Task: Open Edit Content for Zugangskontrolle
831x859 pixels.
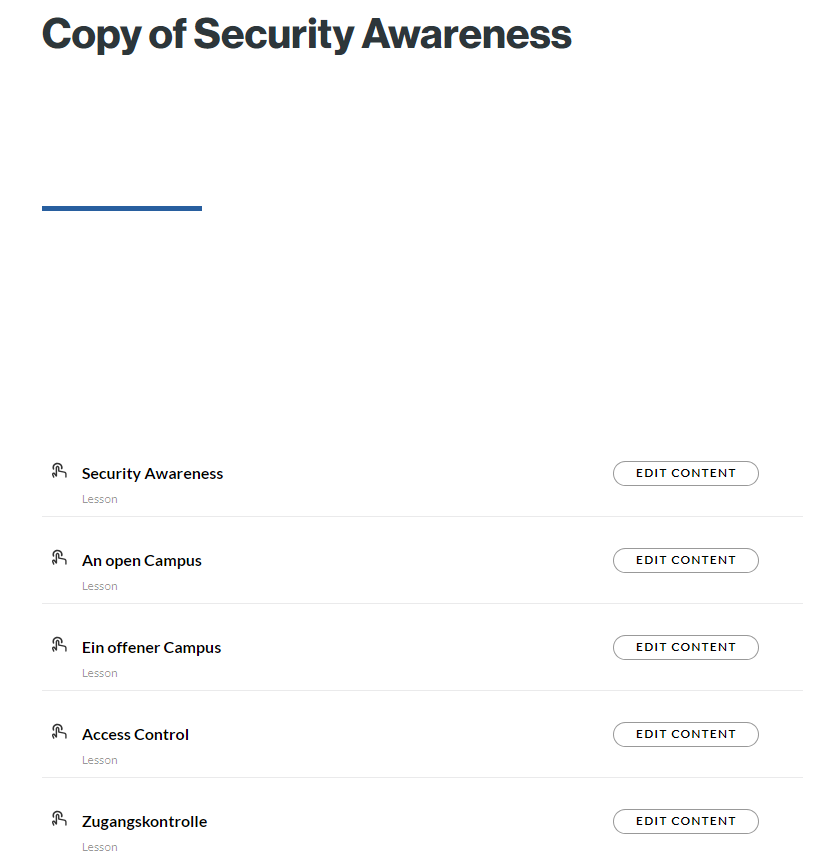Action: (685, 822)
